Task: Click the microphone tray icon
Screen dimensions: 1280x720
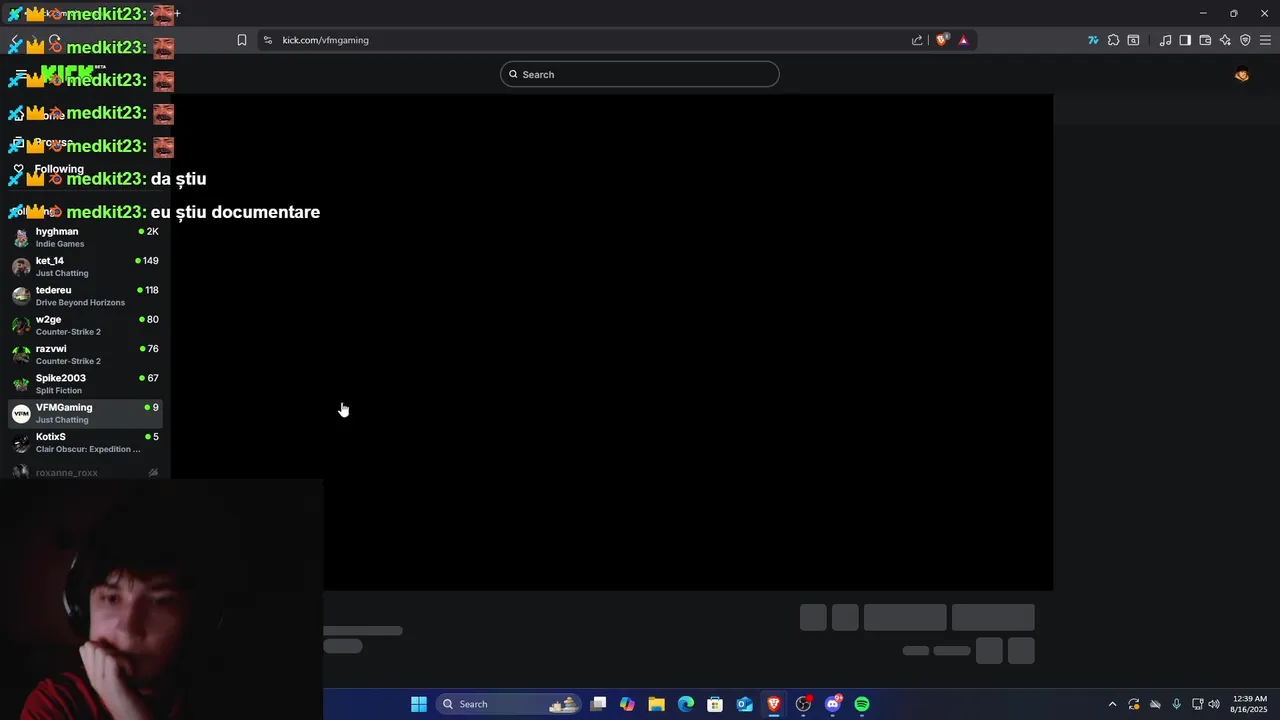Action: click(x=1176, y=704)
